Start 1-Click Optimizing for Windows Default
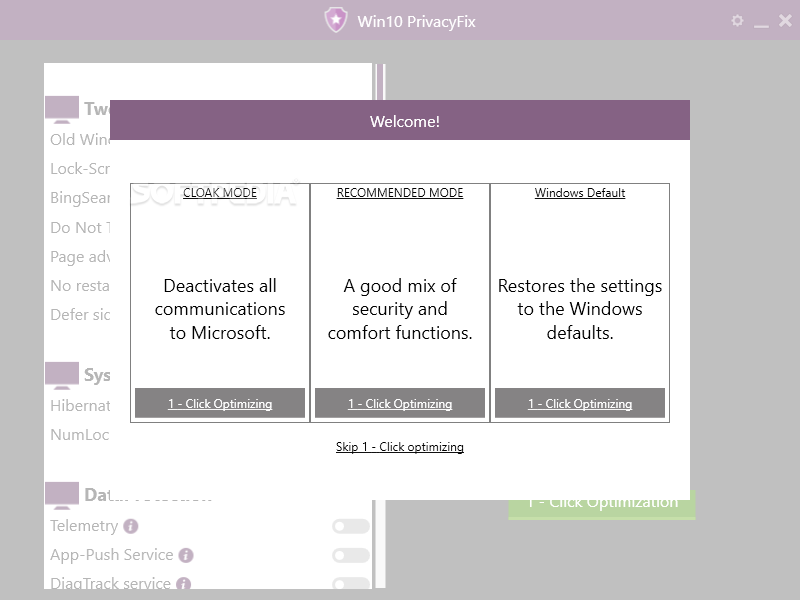The width and height of the screenshot is (800, 600). coord(580,403)
